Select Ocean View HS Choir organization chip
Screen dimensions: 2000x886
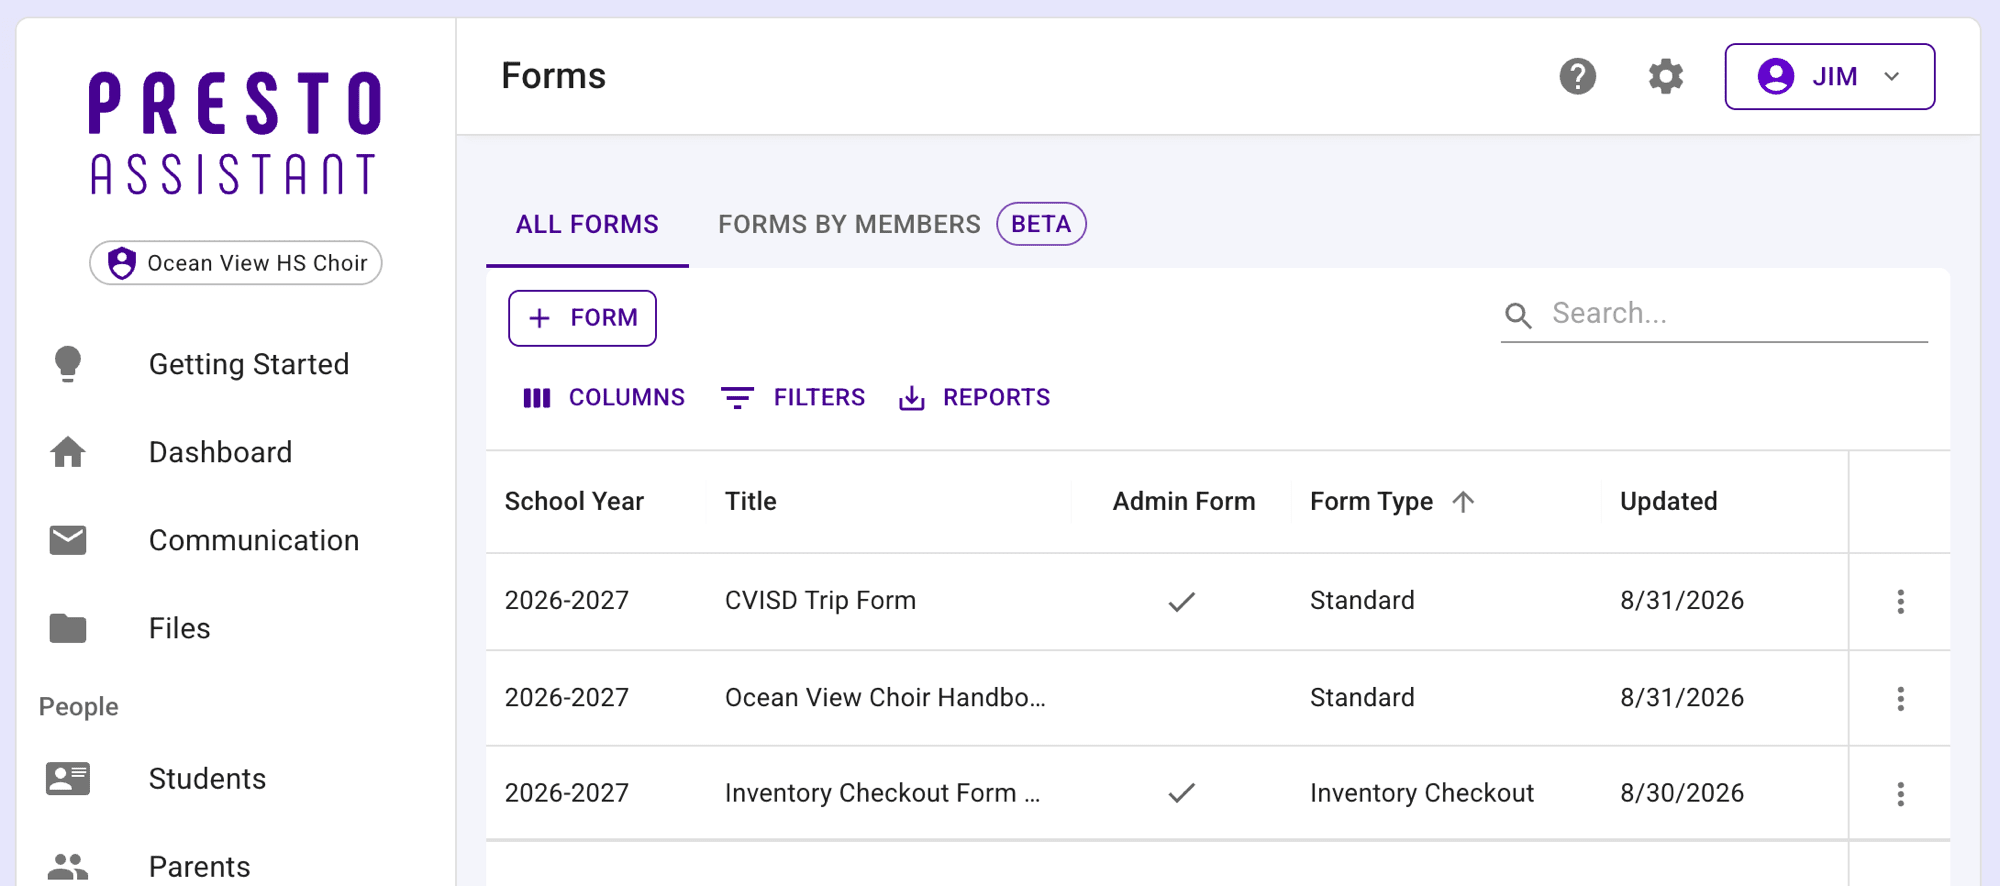(x=236, y=263)
